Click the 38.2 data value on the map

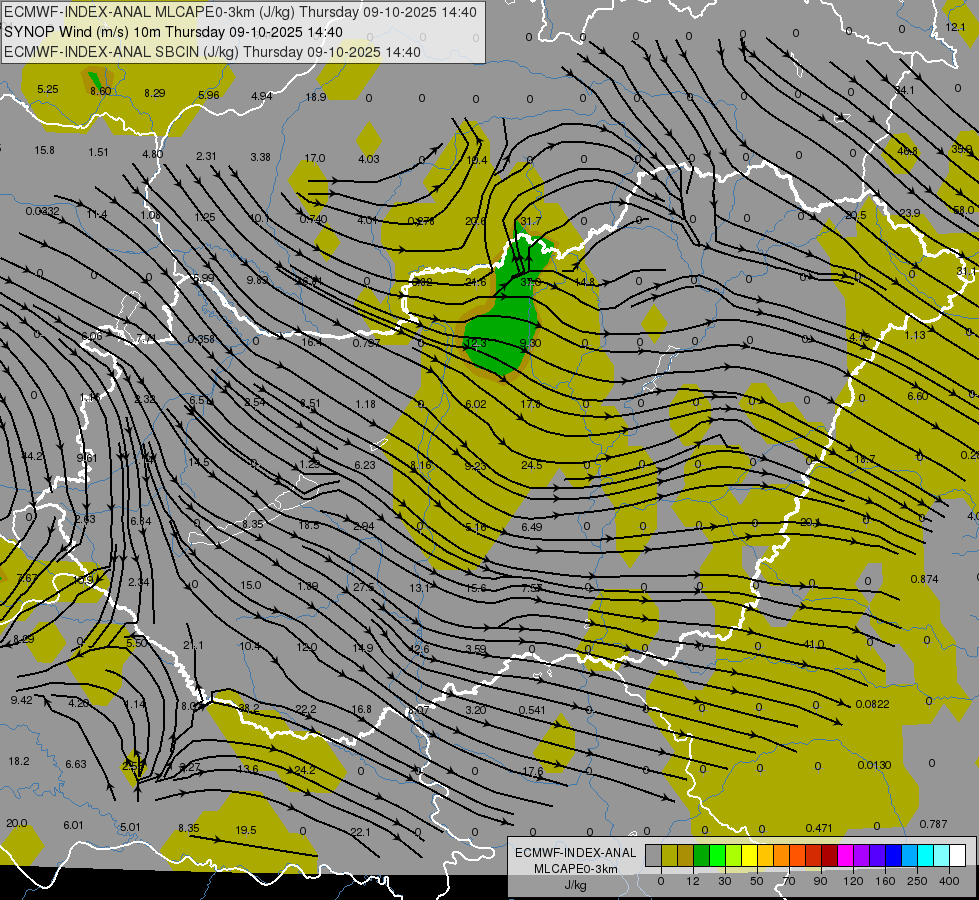(x=249, y=708)
